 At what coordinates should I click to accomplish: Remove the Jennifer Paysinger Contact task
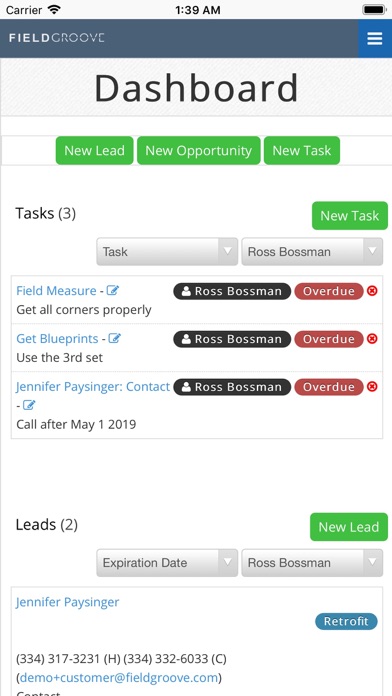coord(372,387)
